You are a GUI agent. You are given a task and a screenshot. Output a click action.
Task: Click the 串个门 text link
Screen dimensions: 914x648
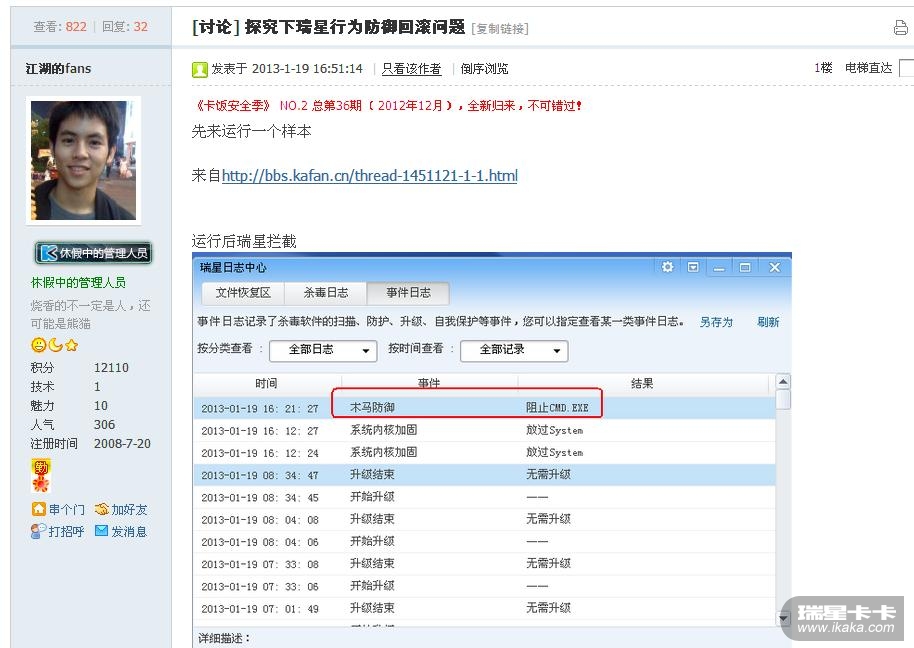[x=66, y=510]
